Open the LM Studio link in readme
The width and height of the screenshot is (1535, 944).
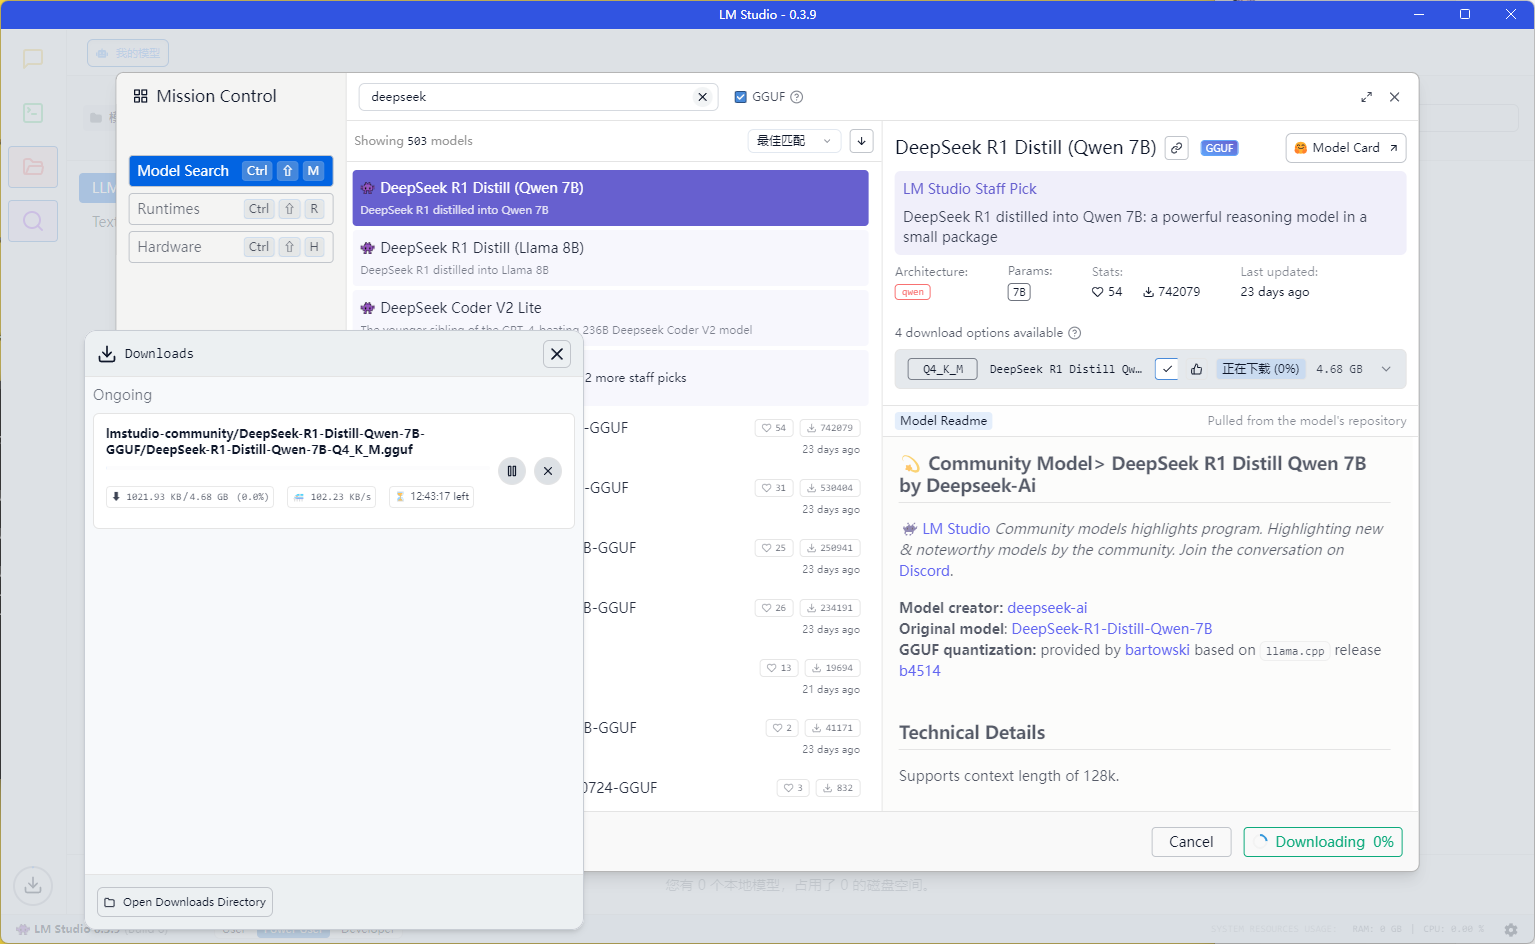(x=956, y=529)
